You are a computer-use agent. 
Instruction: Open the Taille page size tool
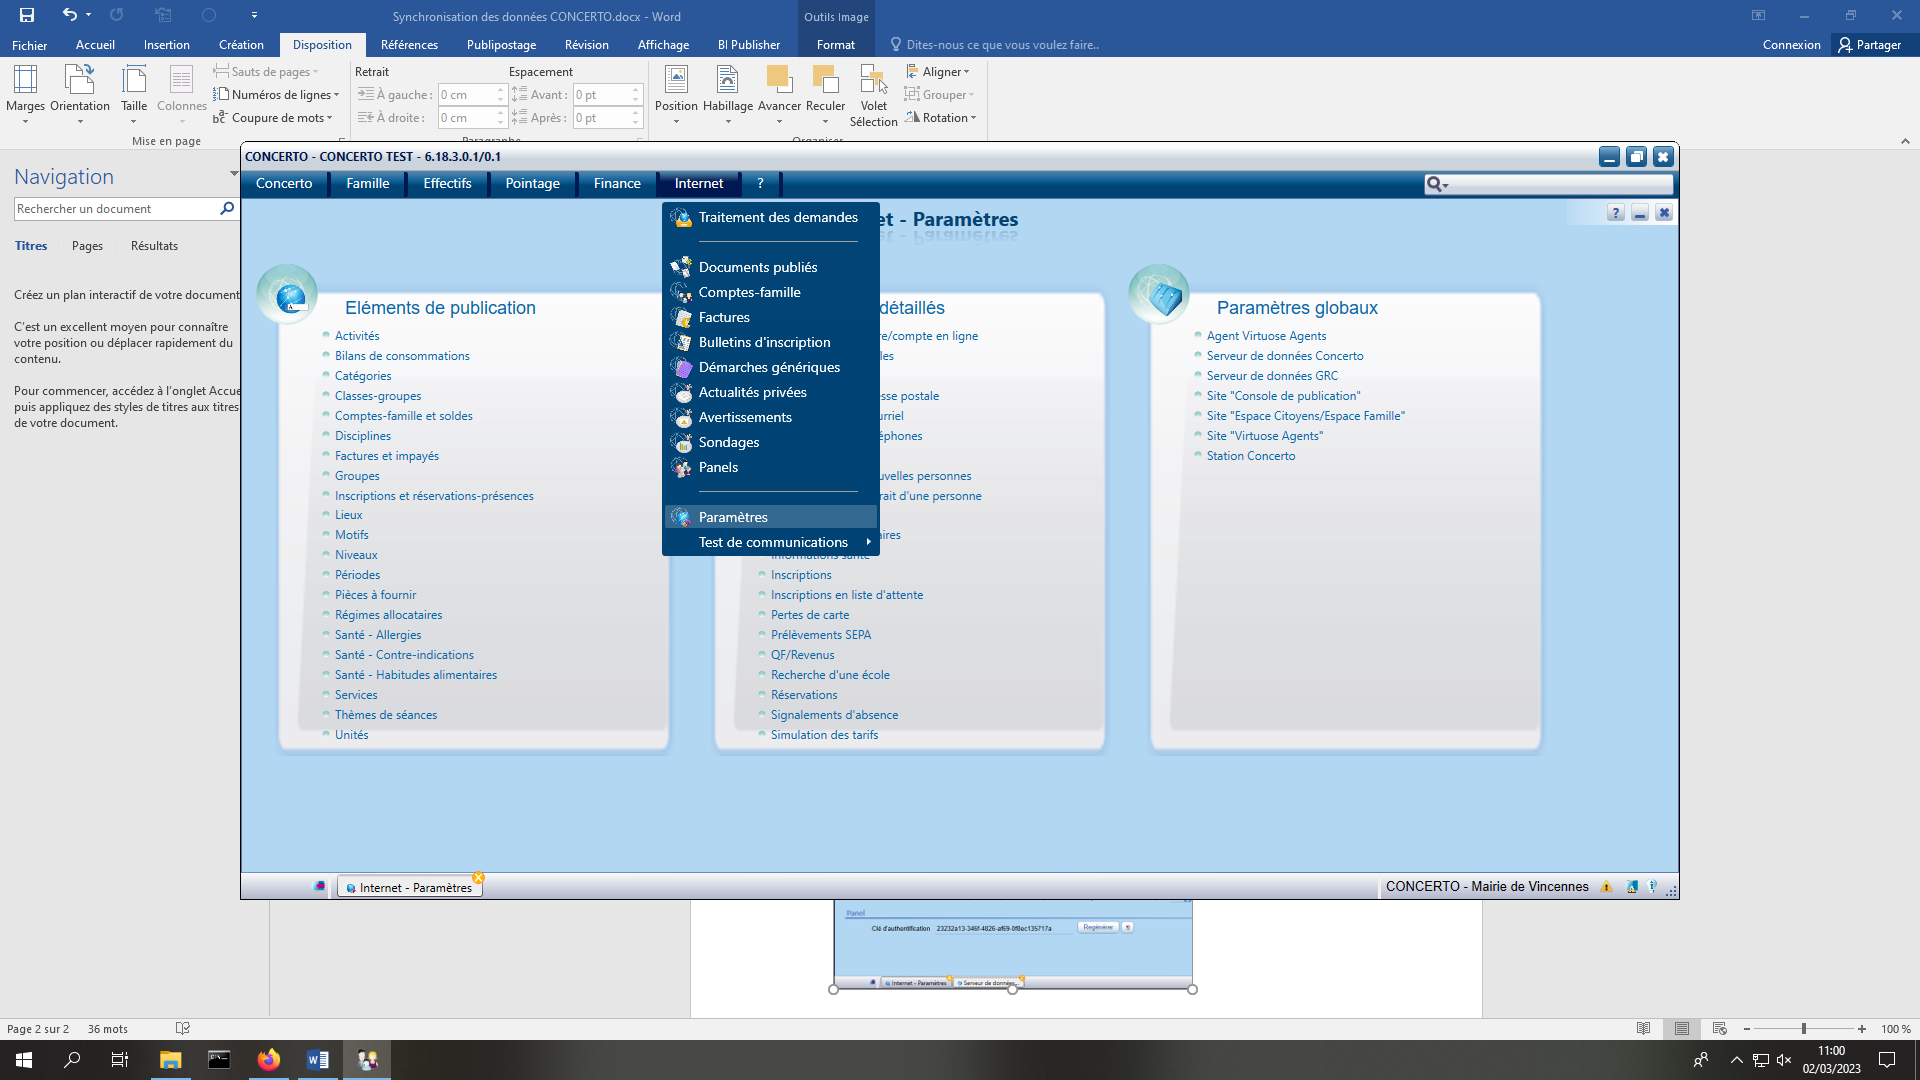[134, 95]
